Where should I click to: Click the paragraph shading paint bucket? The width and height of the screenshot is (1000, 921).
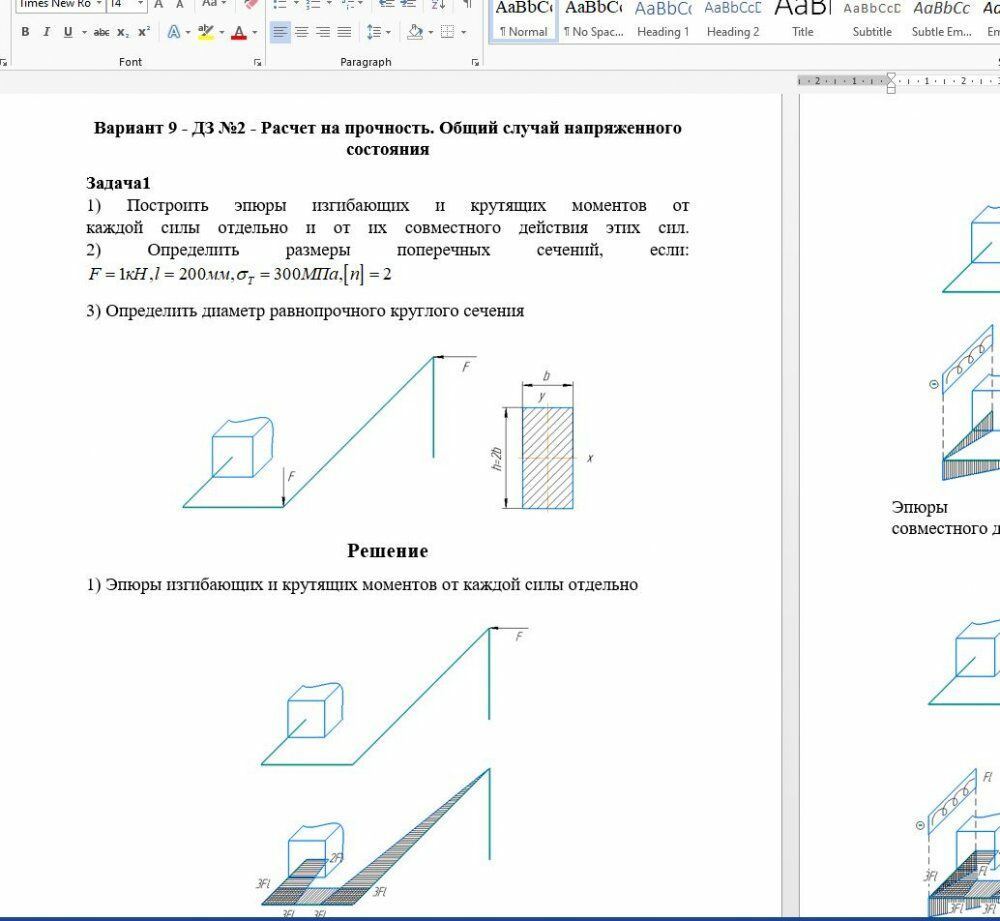[415, 32]
